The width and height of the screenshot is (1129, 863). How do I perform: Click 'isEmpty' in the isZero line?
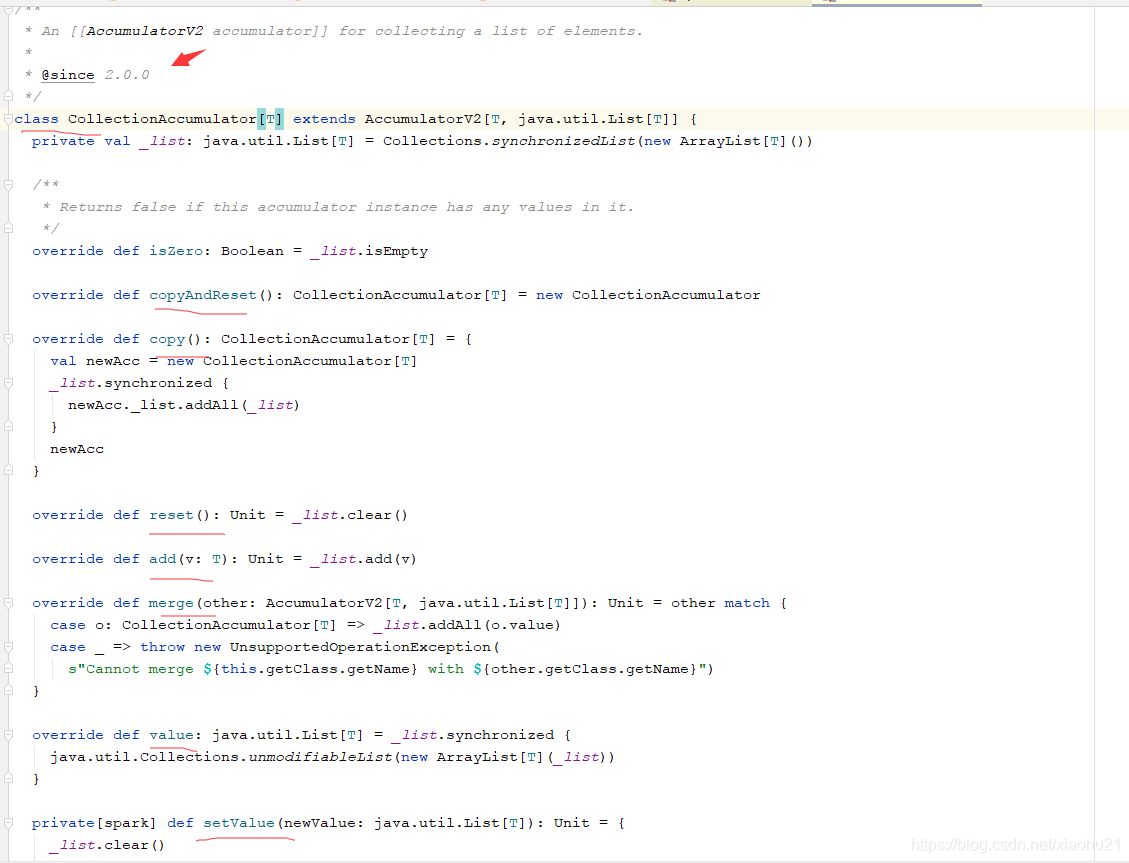pyautogui.click(x=397, y=251)
